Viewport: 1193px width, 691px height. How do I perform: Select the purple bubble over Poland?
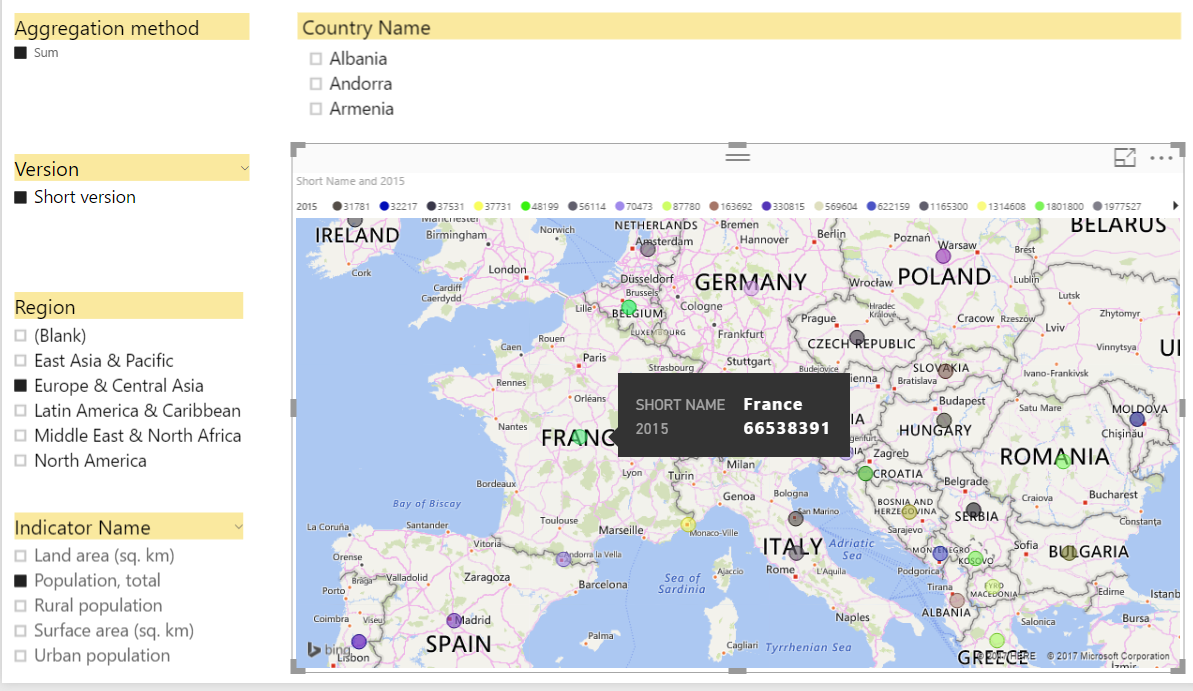coord(942,256)
